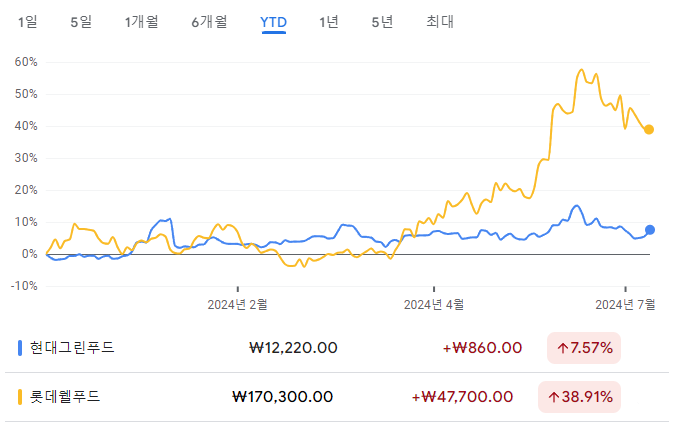Click the 30% y-axis label
This screenshot has width=684, height=430.
[x=26, y=158]
